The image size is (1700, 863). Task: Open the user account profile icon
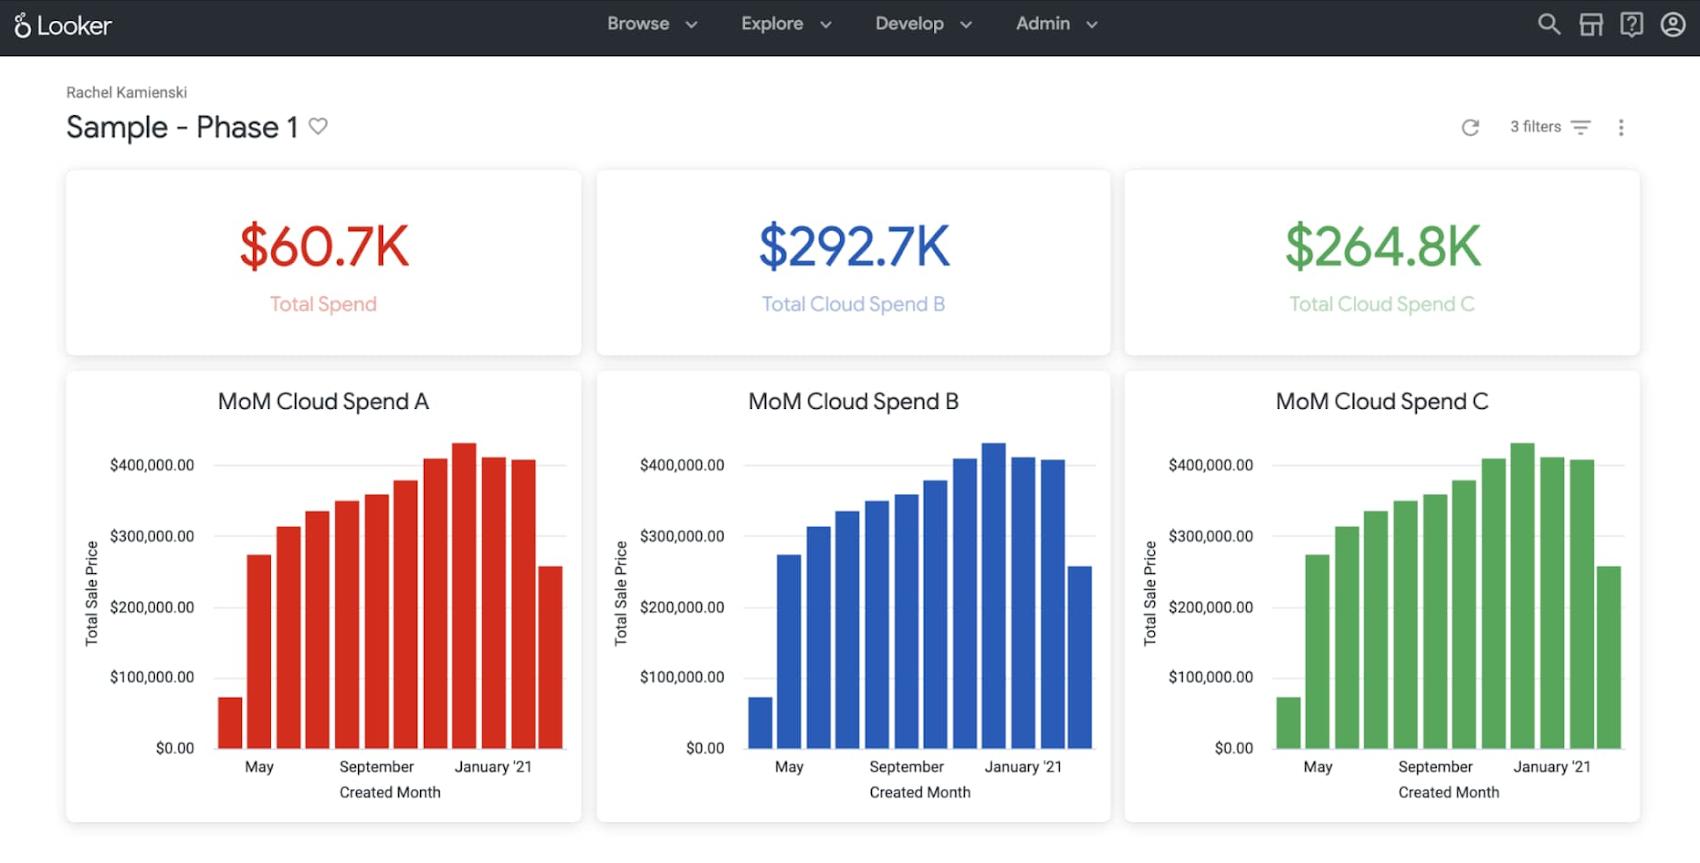[1673, 25]
